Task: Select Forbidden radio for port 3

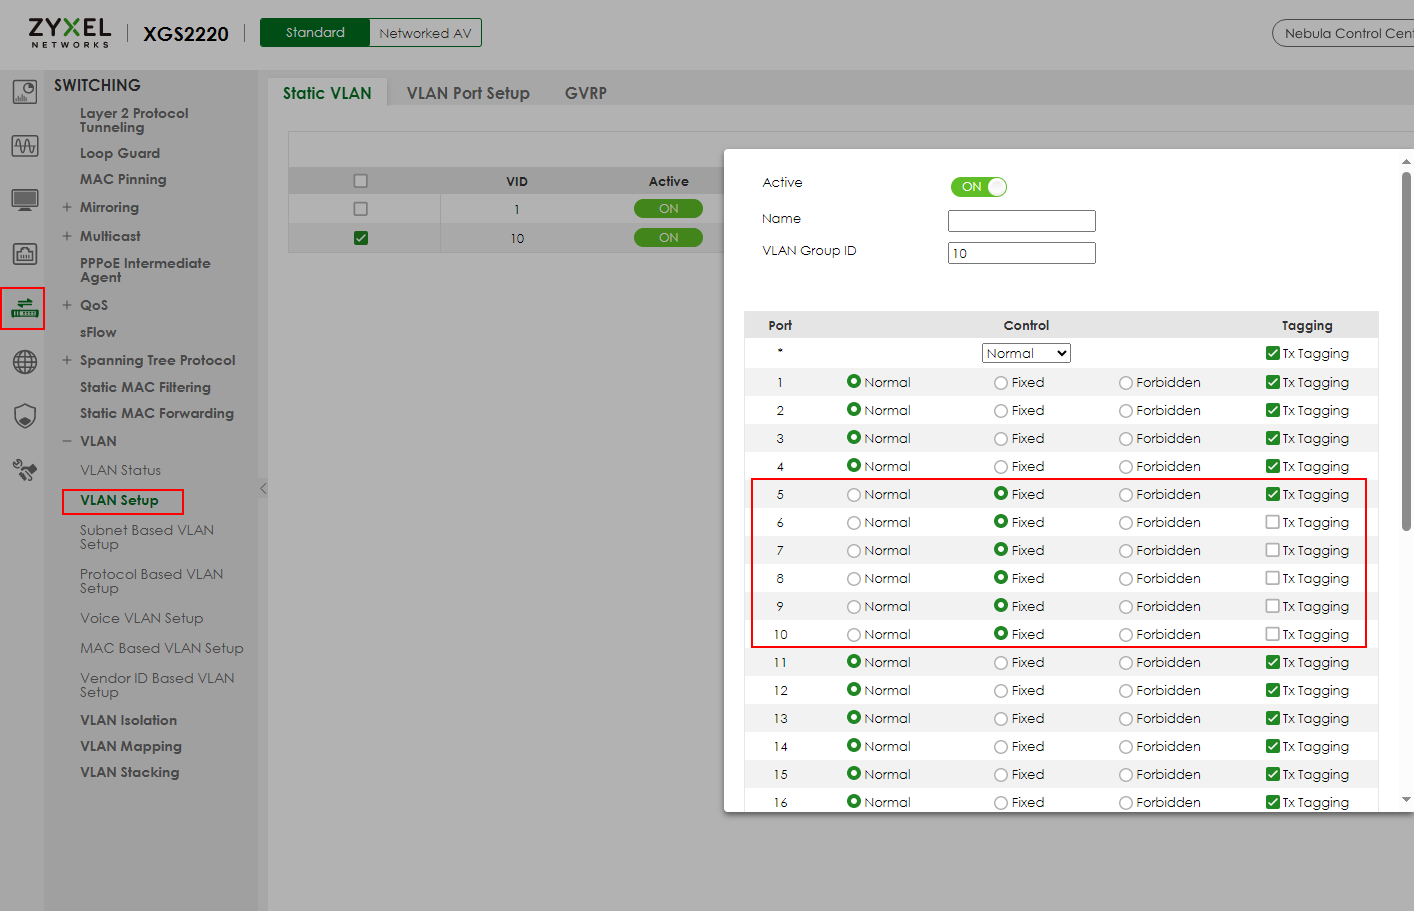Action: (x=1126, y=439)
